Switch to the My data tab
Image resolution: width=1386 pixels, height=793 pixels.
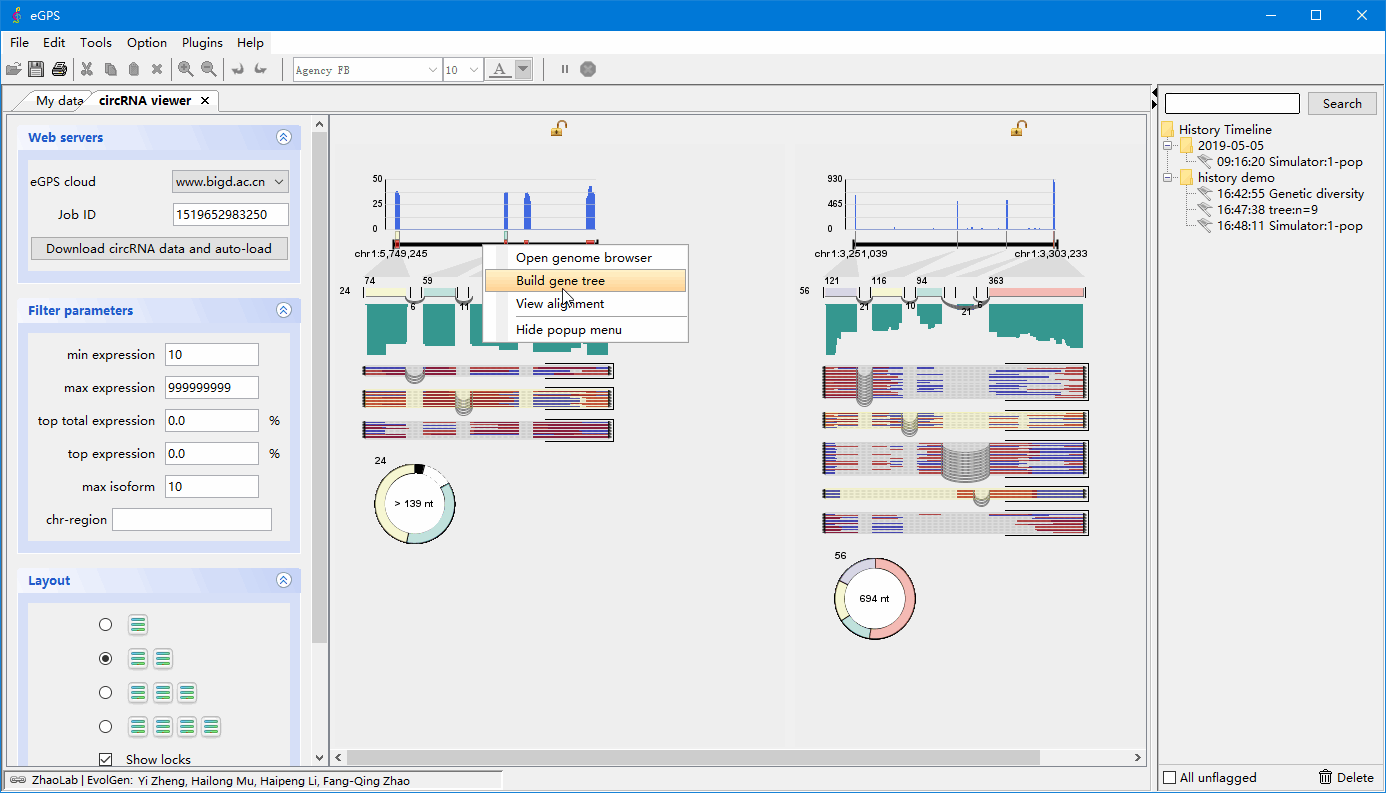tap(59, 100)
